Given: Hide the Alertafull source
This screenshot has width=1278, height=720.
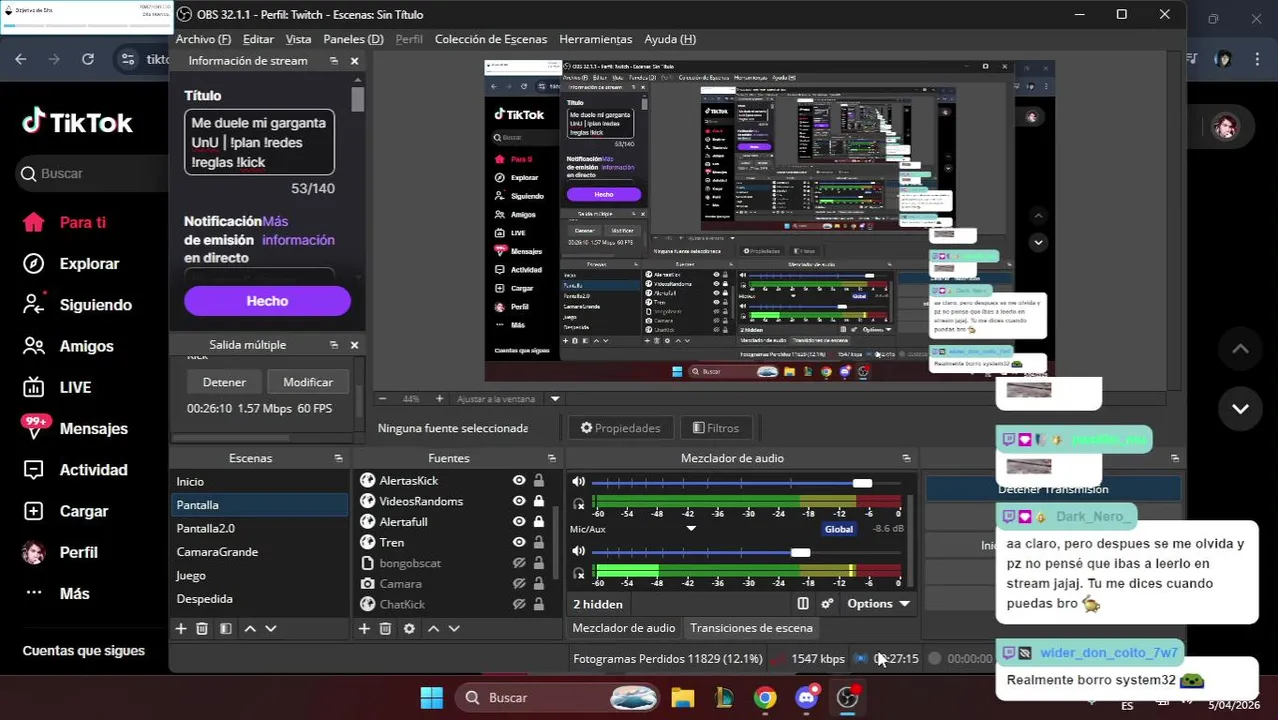Looking at the screenshot, I should (x=519, y=522).
